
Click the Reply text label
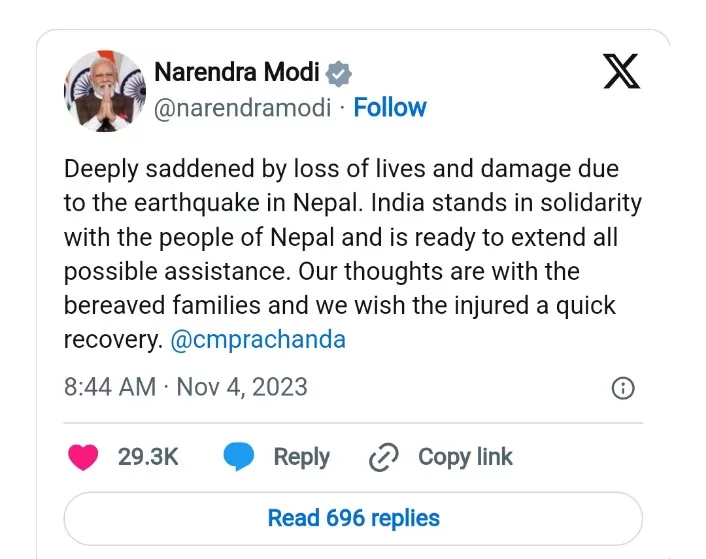point(301,457)
